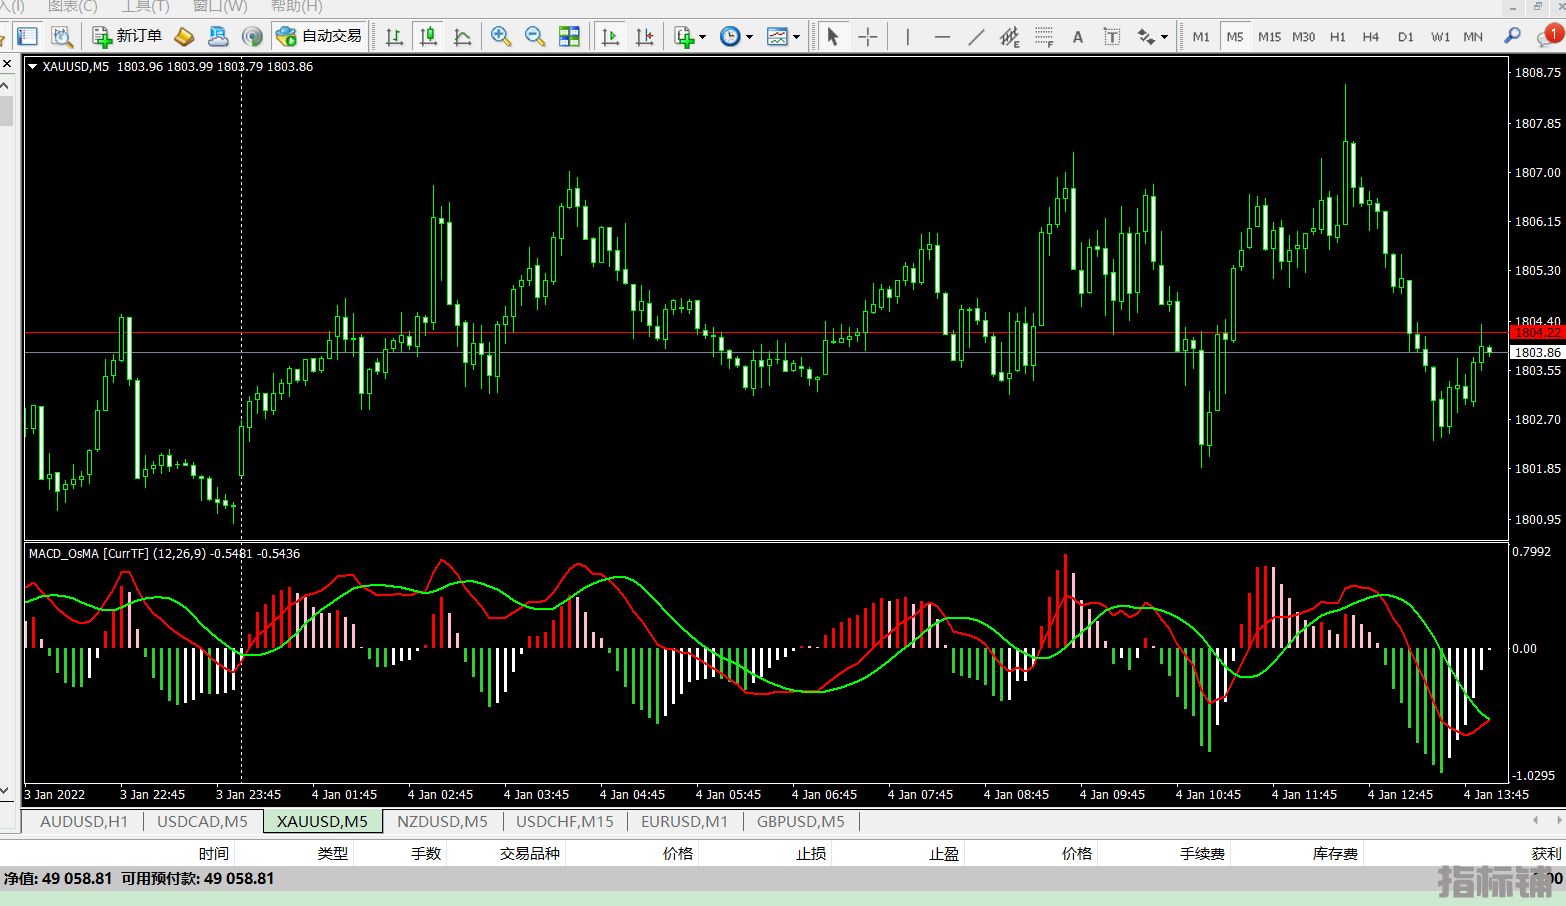This screenshot has width=1566, height=906.
Task: Zoom in on the chart
Action: (x=501, y=37)
